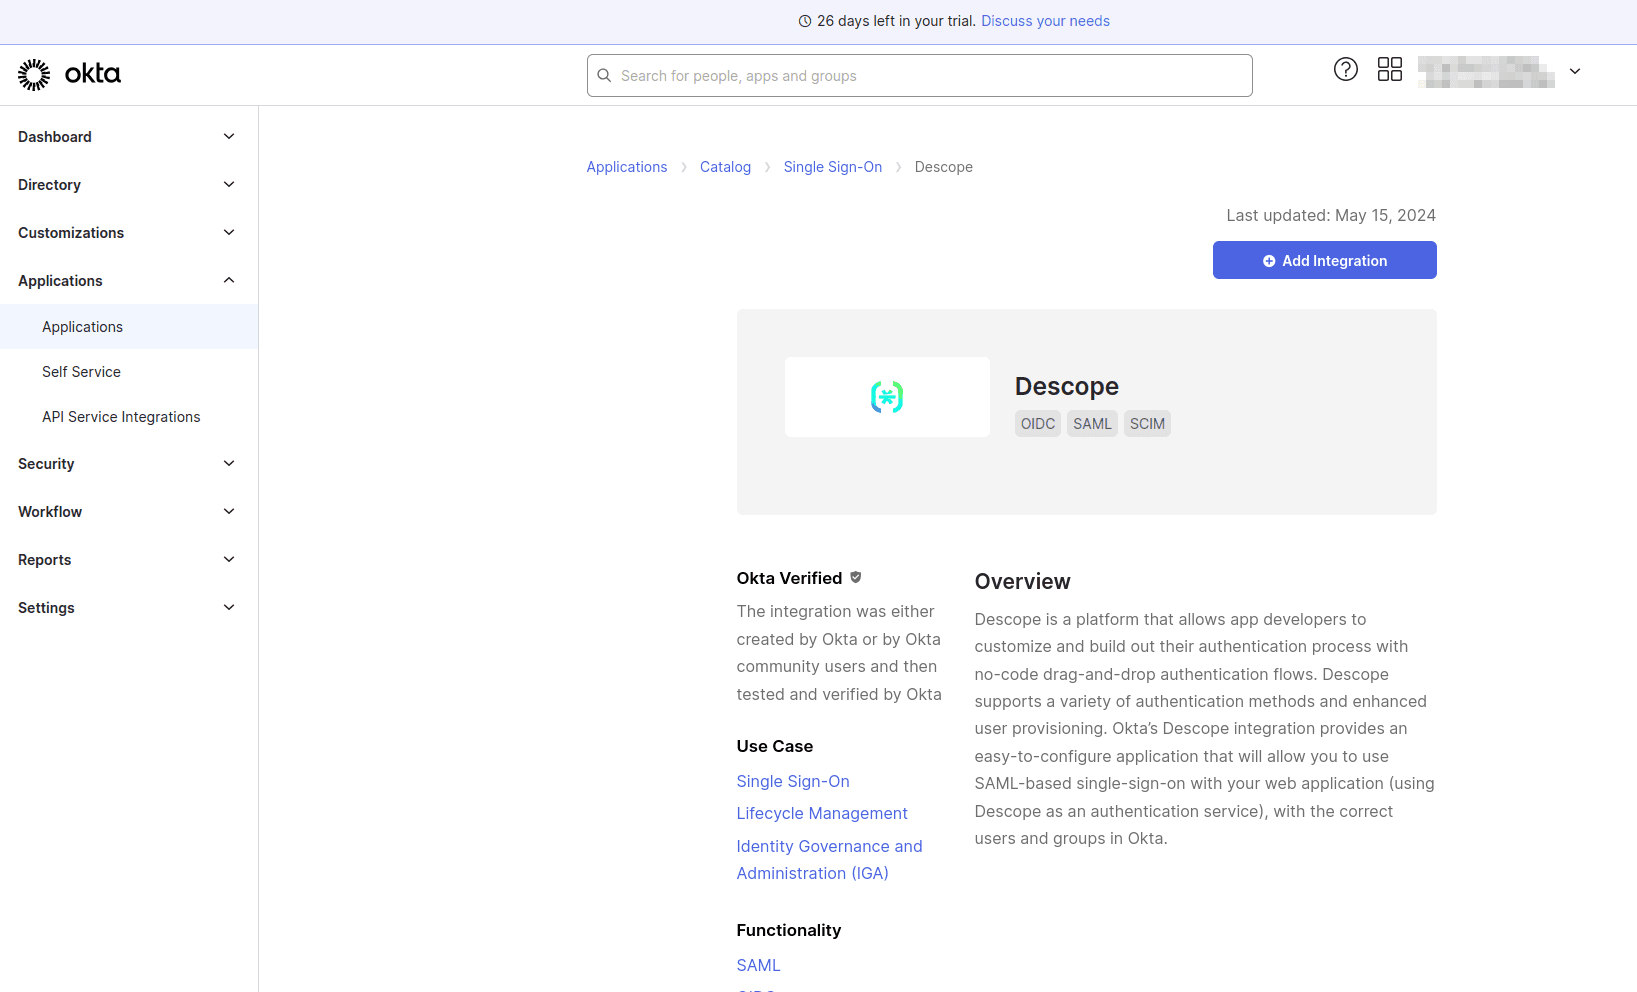
Task: Open the apps grid waffle icon
Action: [1390, 69]
